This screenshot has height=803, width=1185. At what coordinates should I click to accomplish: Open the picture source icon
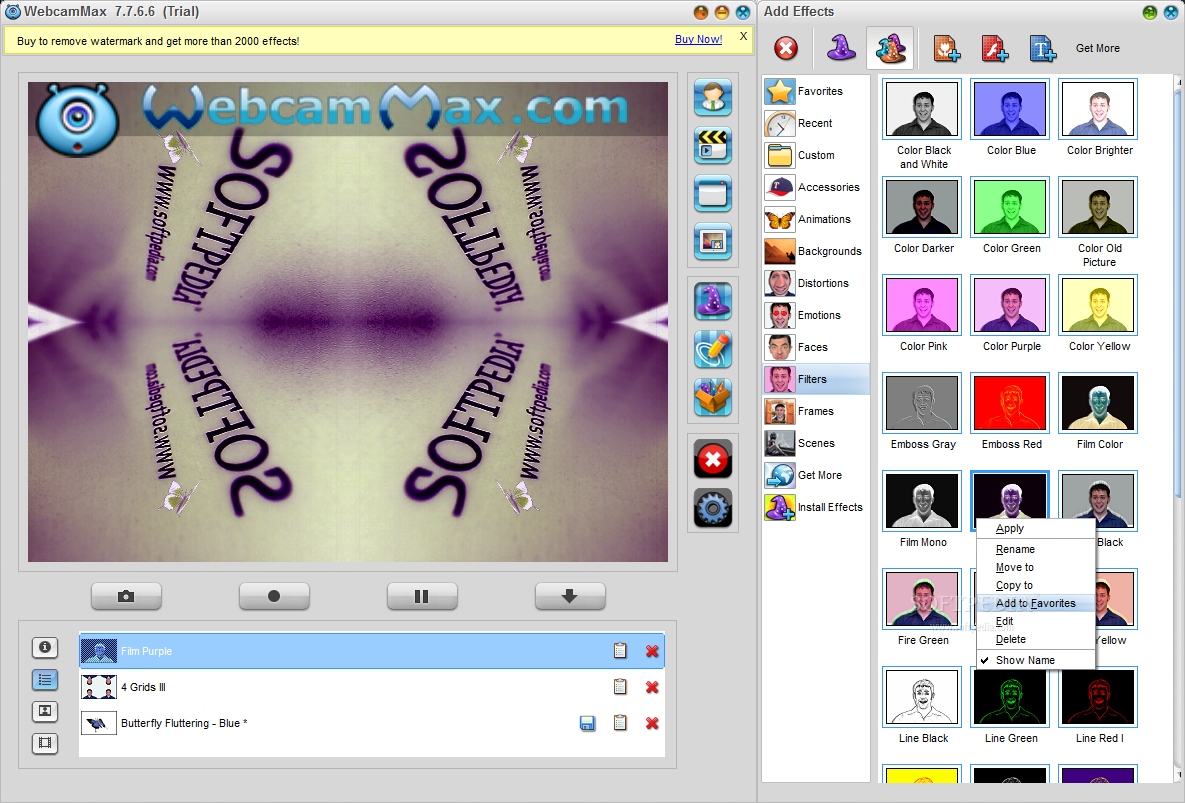point(713,242)
